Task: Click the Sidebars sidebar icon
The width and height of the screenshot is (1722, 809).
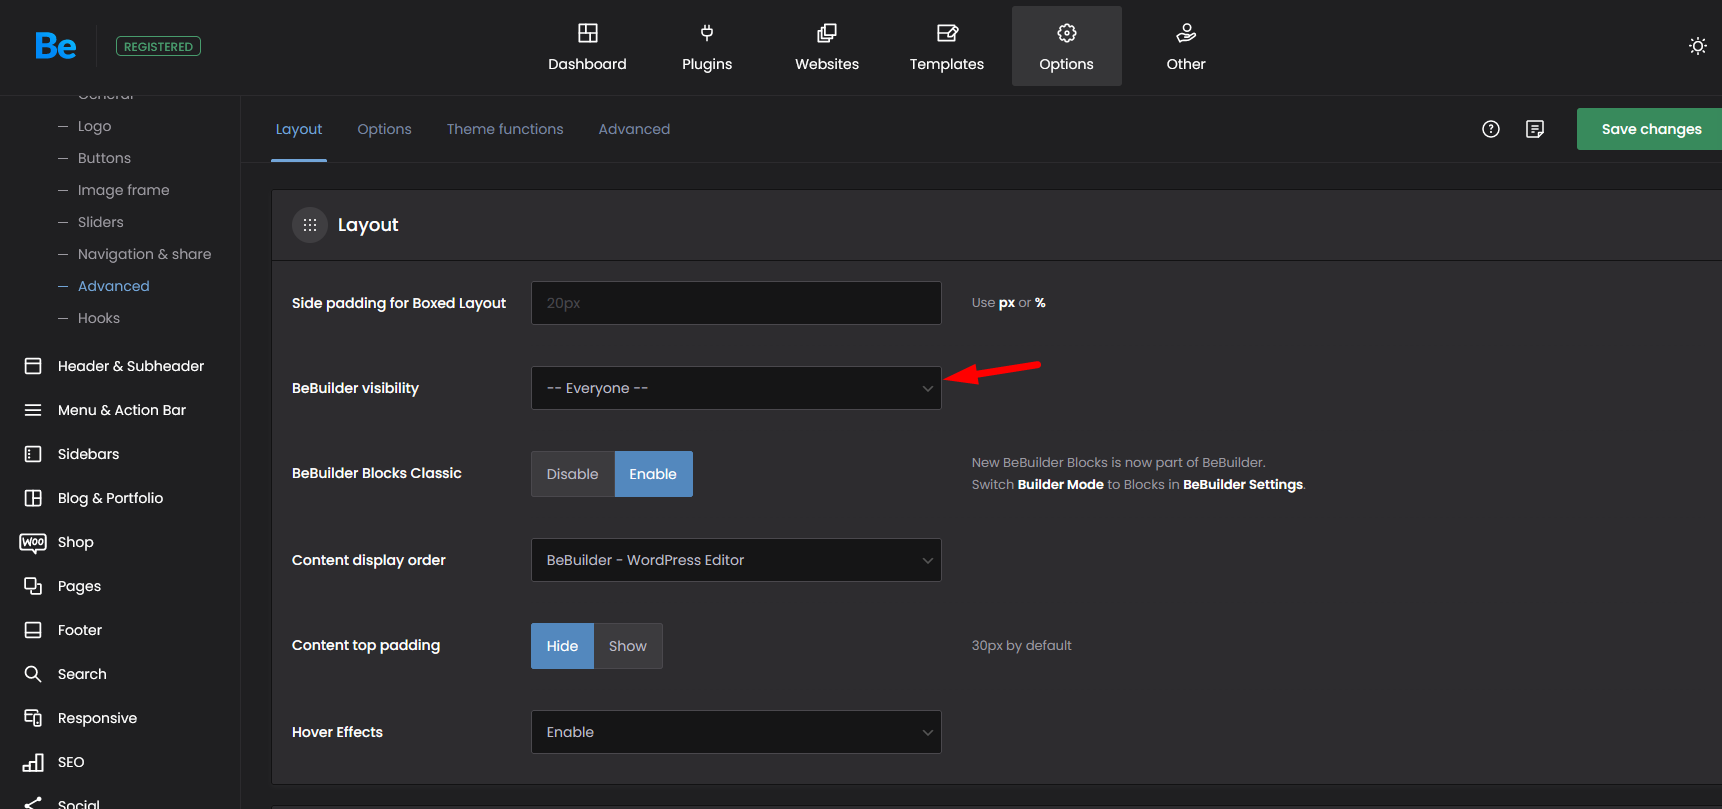Action: coord(33,454)
